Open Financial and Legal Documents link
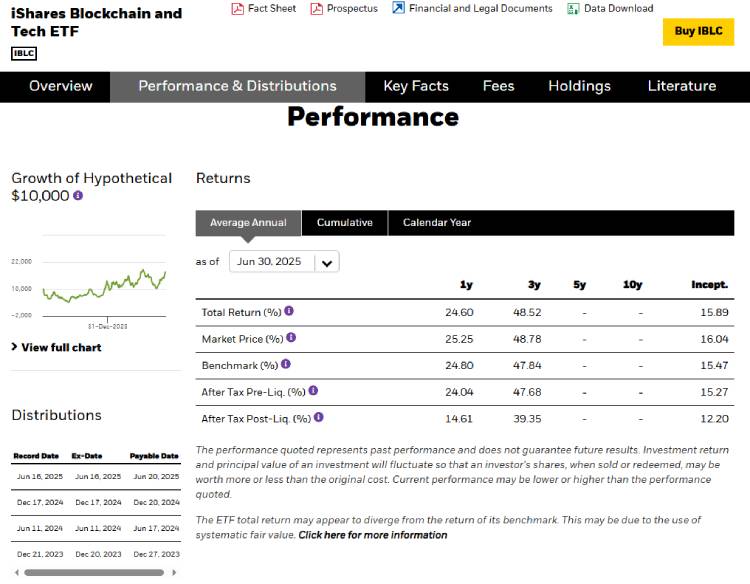 point(481,9)
